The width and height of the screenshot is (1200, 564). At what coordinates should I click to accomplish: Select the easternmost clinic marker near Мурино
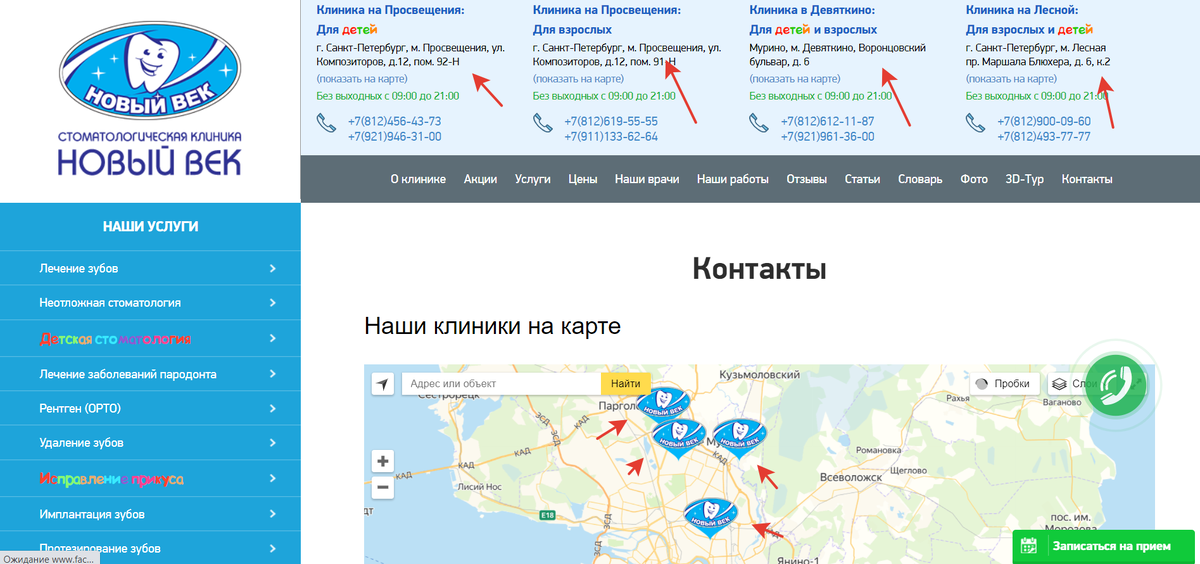click(x=739, y=439)
